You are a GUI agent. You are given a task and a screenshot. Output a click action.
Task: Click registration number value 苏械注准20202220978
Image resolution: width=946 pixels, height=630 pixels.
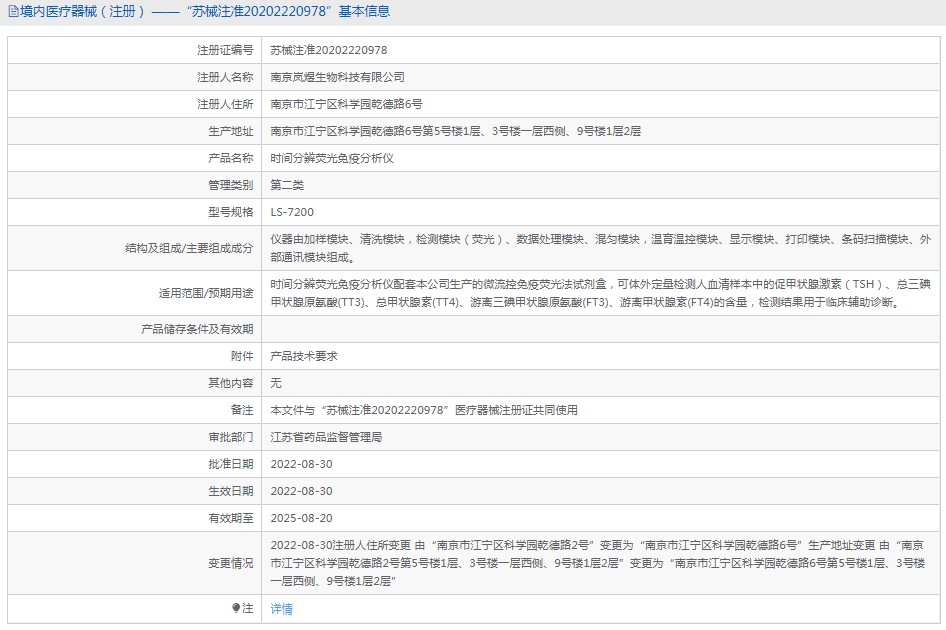(329, 50)
